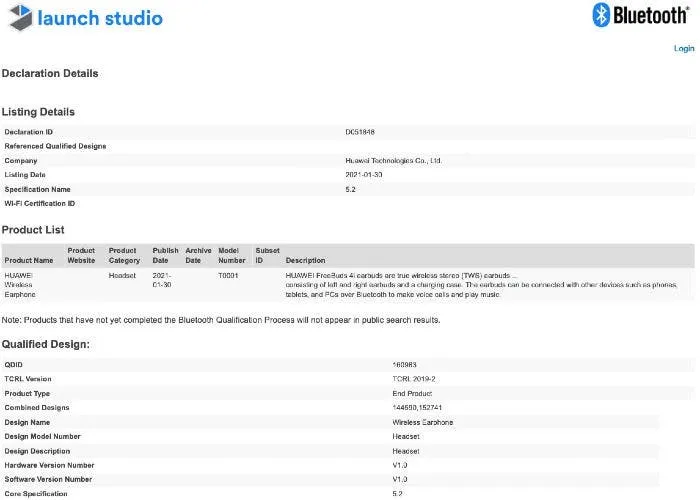
Task: Click the QDID value 160983
Action: coord(403,365)
